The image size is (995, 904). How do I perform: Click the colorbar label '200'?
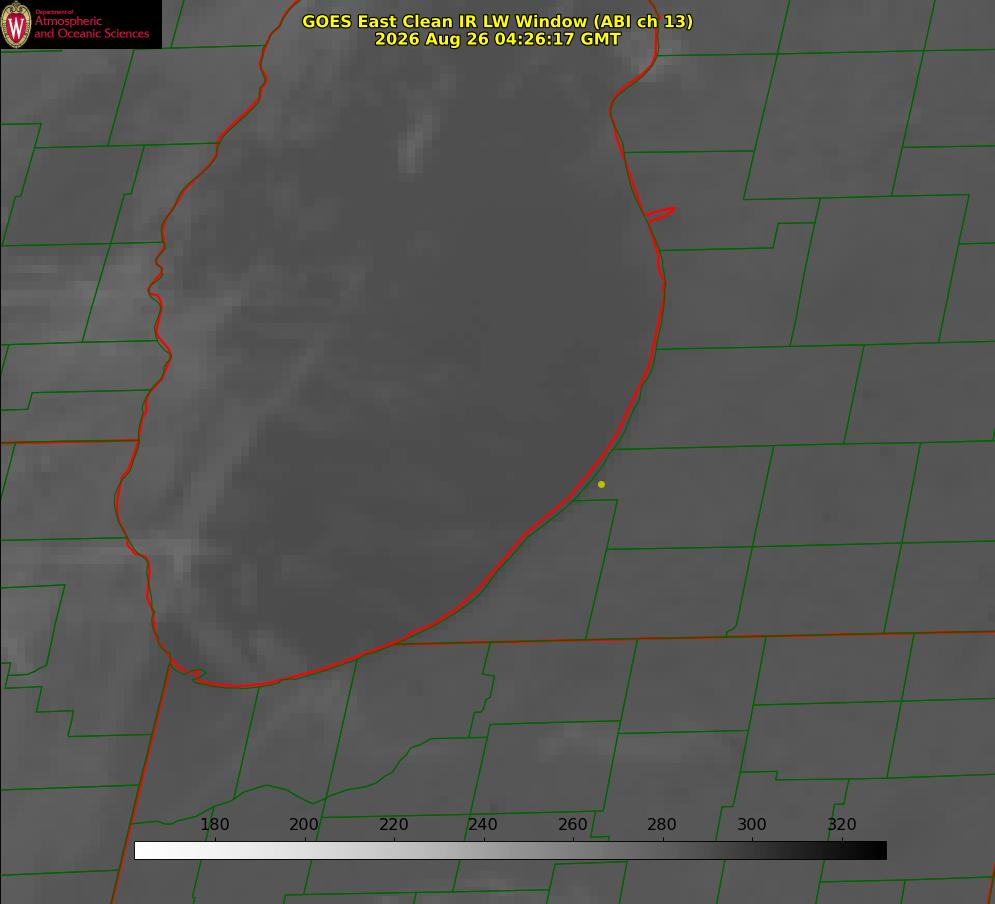[304, 824]
